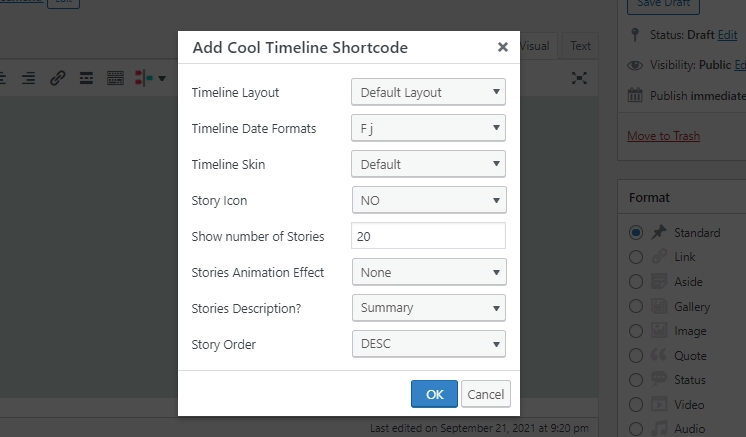Toggle the toolbar kitchen sink icon
Image resolution: width=746 pixels, height=437 pixels.
pyautogui.click(x=115, y=78)
